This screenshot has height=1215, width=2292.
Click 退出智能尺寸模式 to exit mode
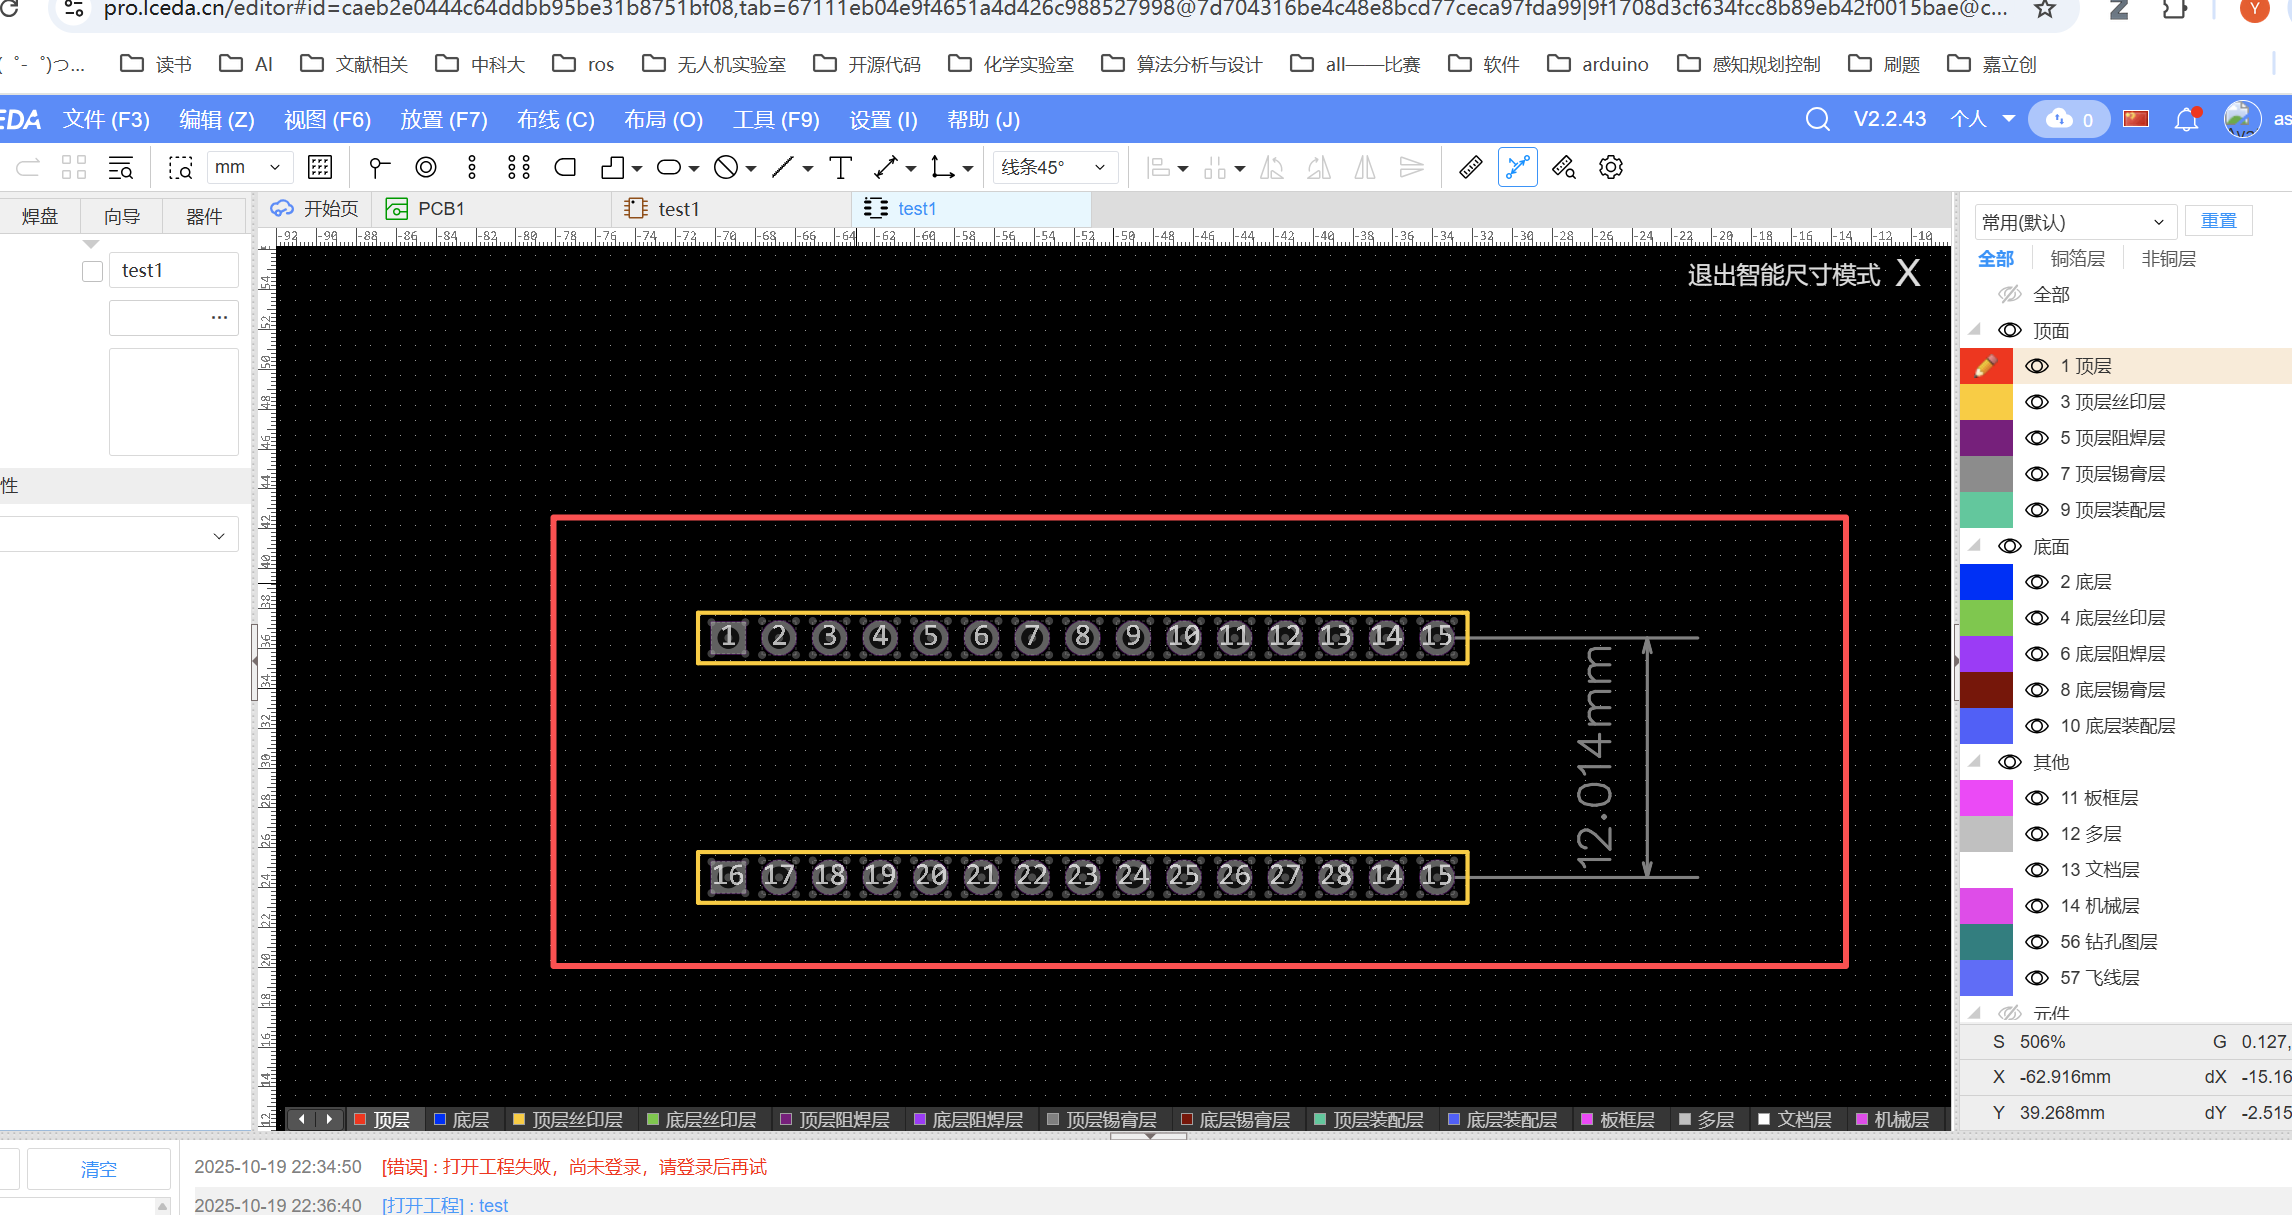[x=1783, y=275]
